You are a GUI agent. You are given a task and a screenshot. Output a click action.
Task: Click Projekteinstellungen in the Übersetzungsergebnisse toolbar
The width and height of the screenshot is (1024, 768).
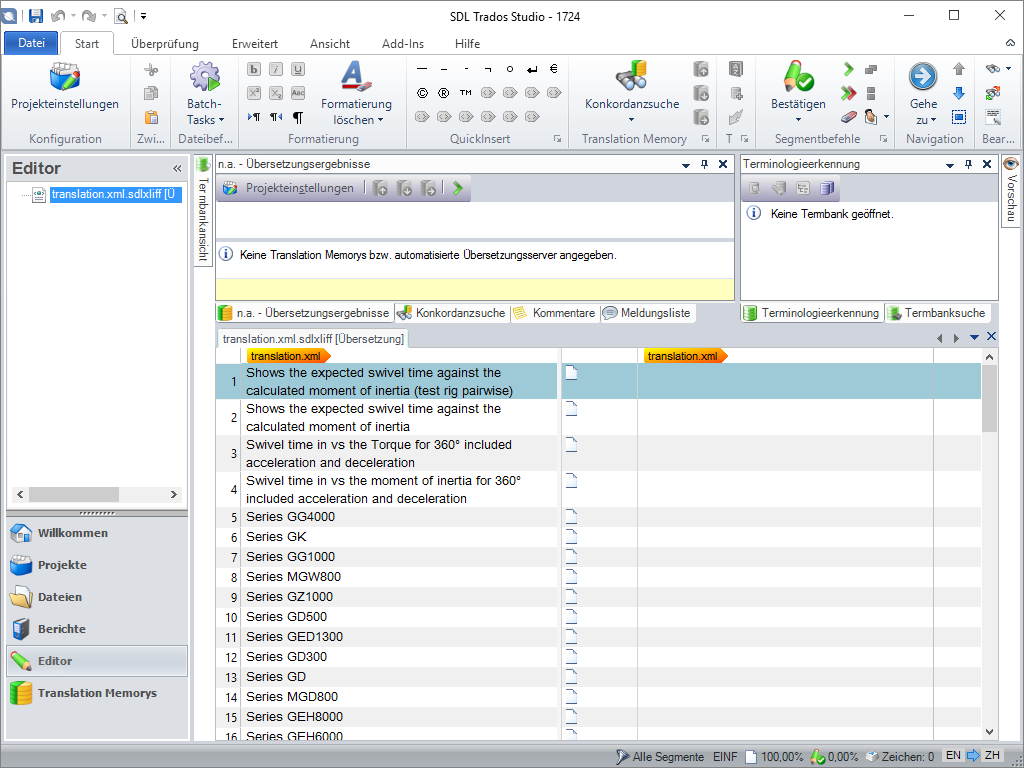click(289, 188)
